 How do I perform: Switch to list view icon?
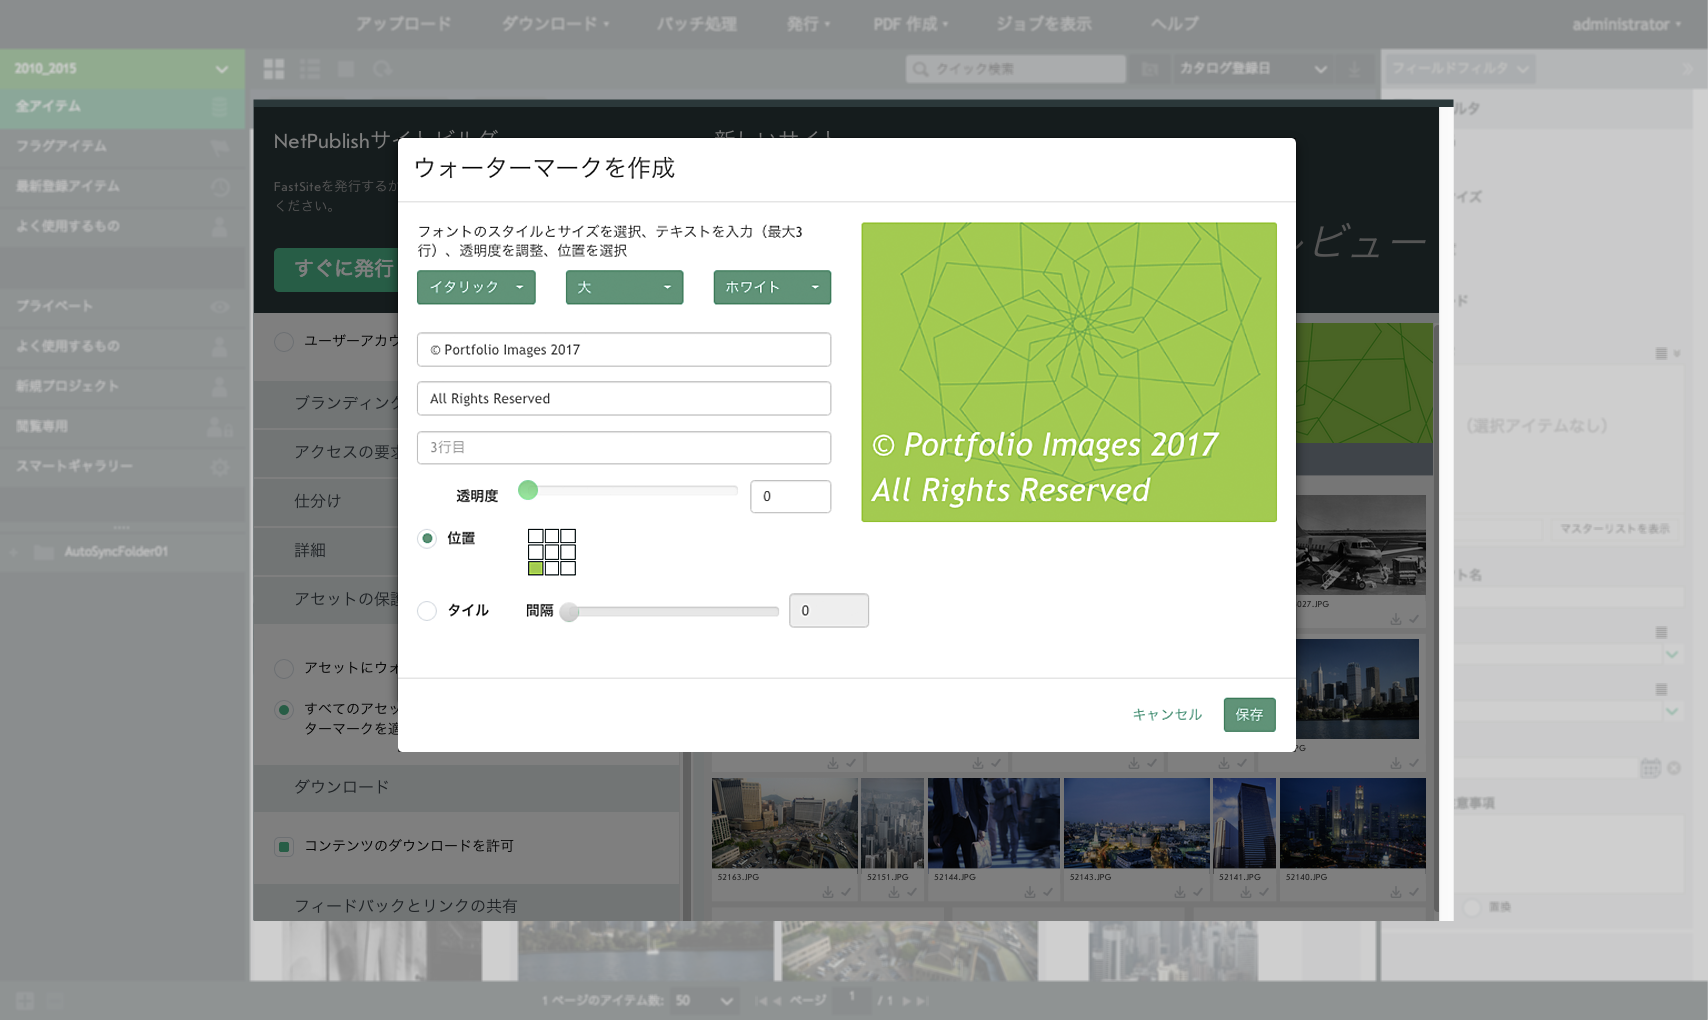310,69
